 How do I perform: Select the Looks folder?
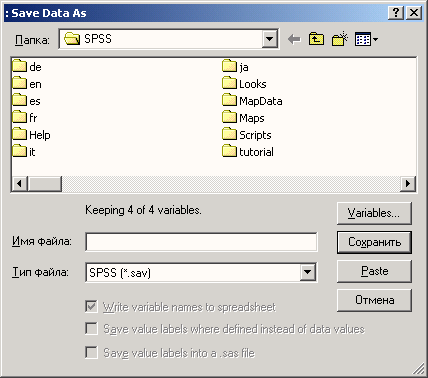click(244, 84)
